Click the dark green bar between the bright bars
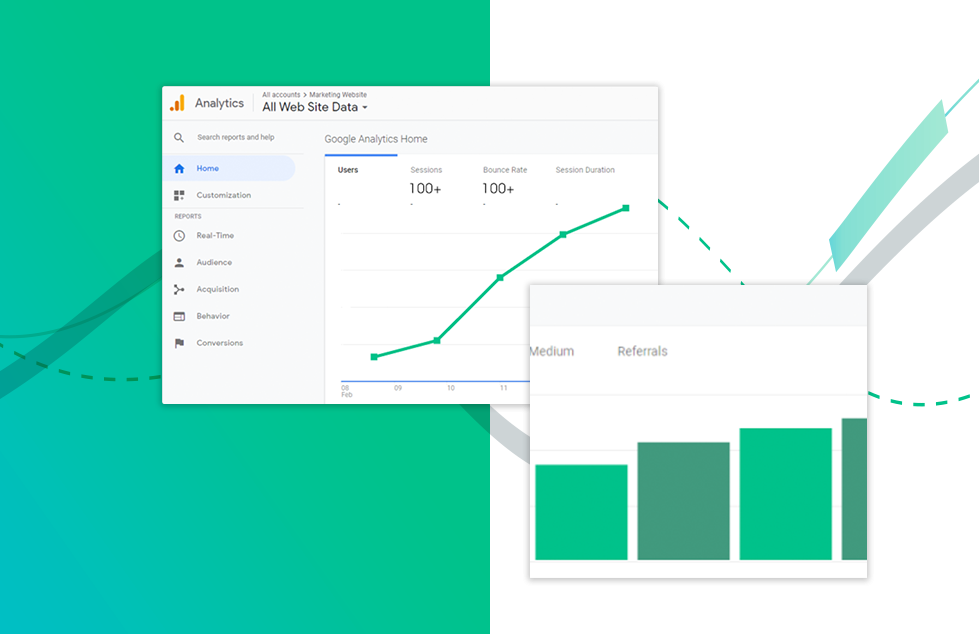Screen dimensions: 979x634 tap(683, 501)
